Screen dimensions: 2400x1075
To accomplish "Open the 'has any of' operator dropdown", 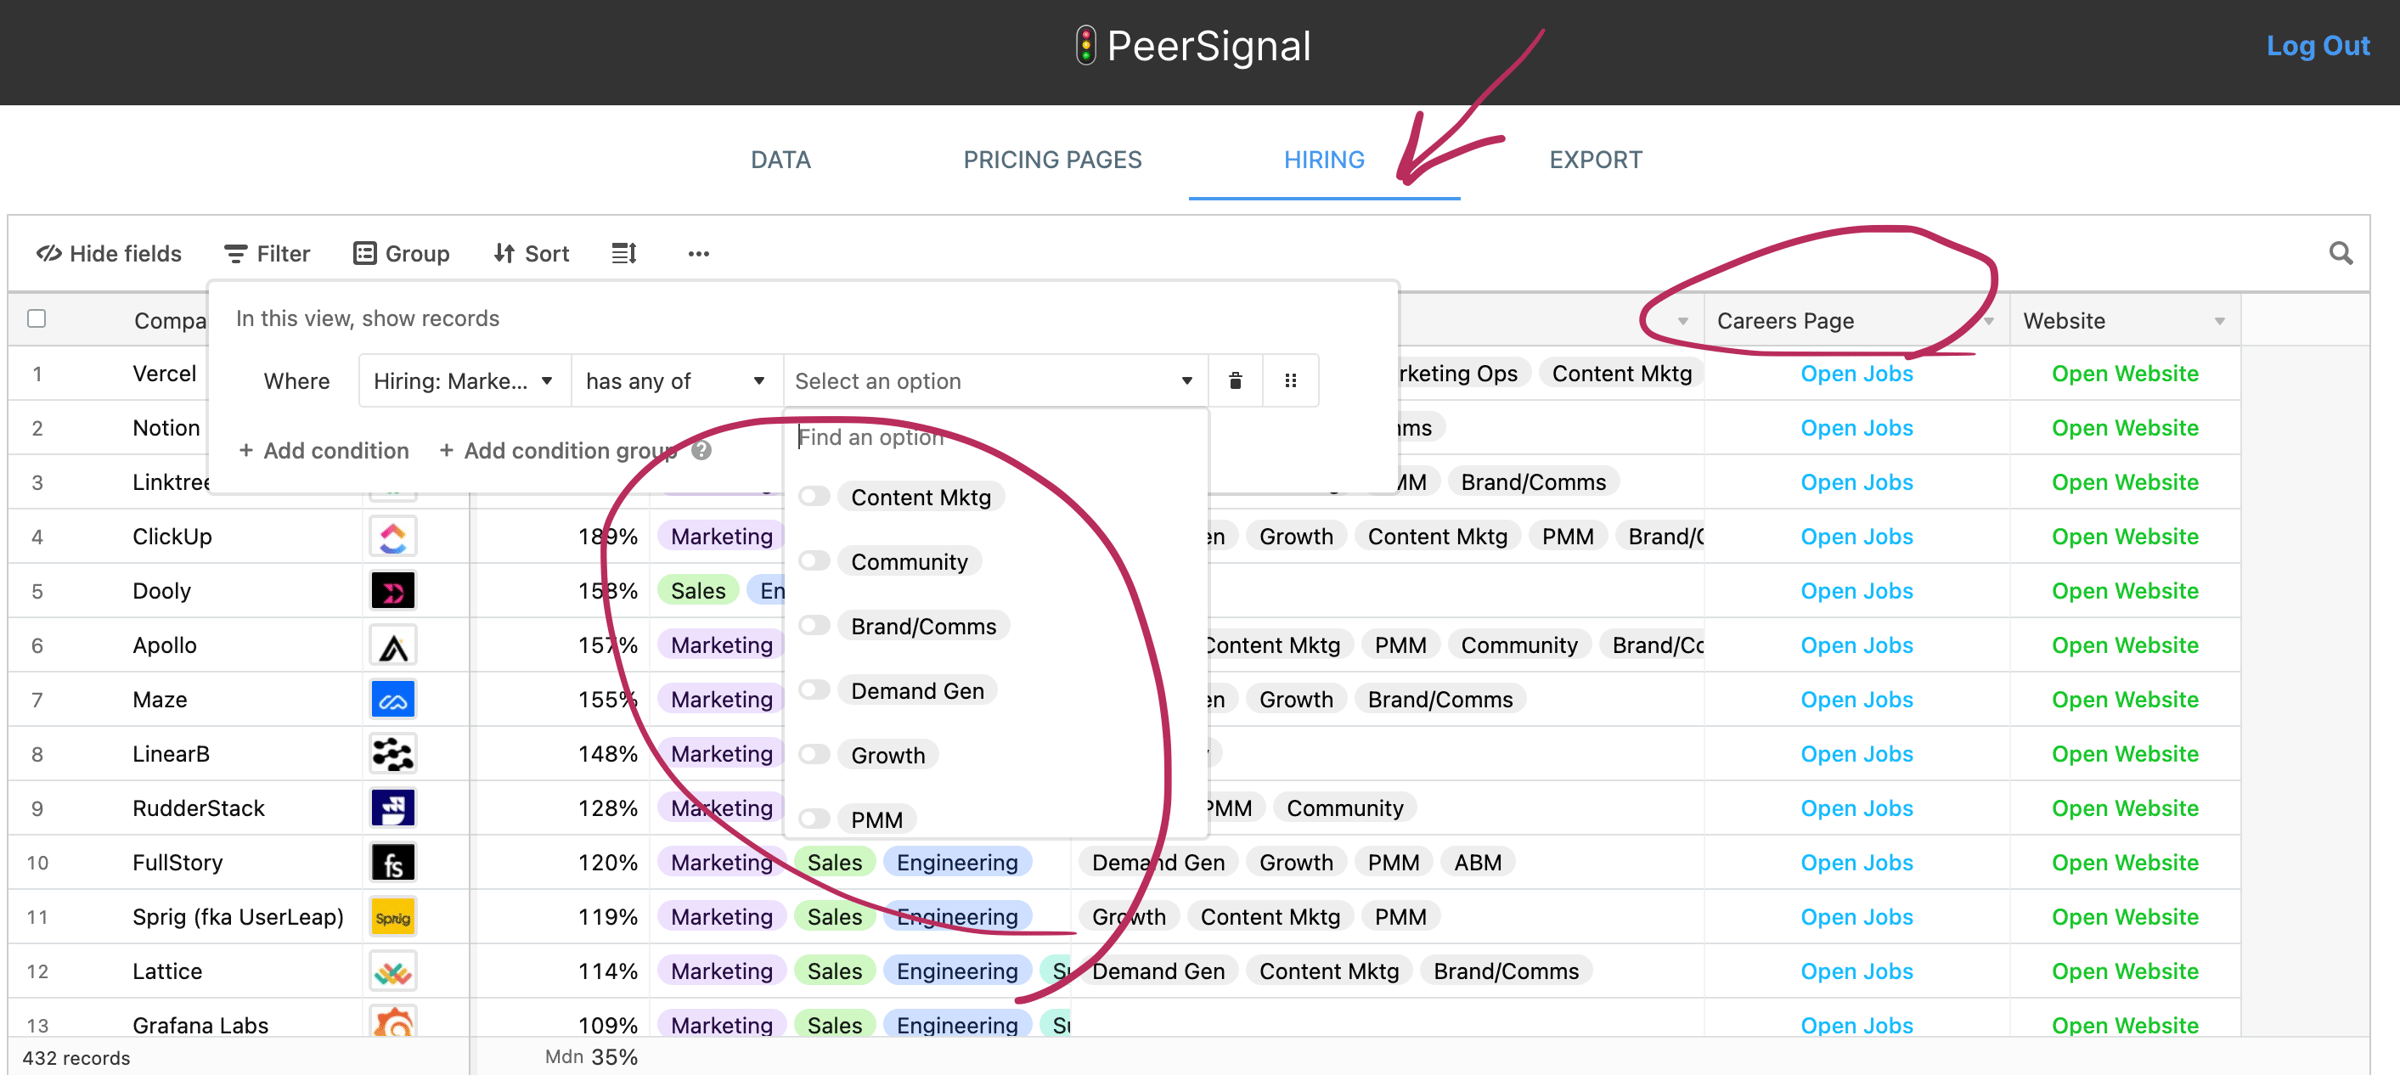I will [x=676, y=381].
